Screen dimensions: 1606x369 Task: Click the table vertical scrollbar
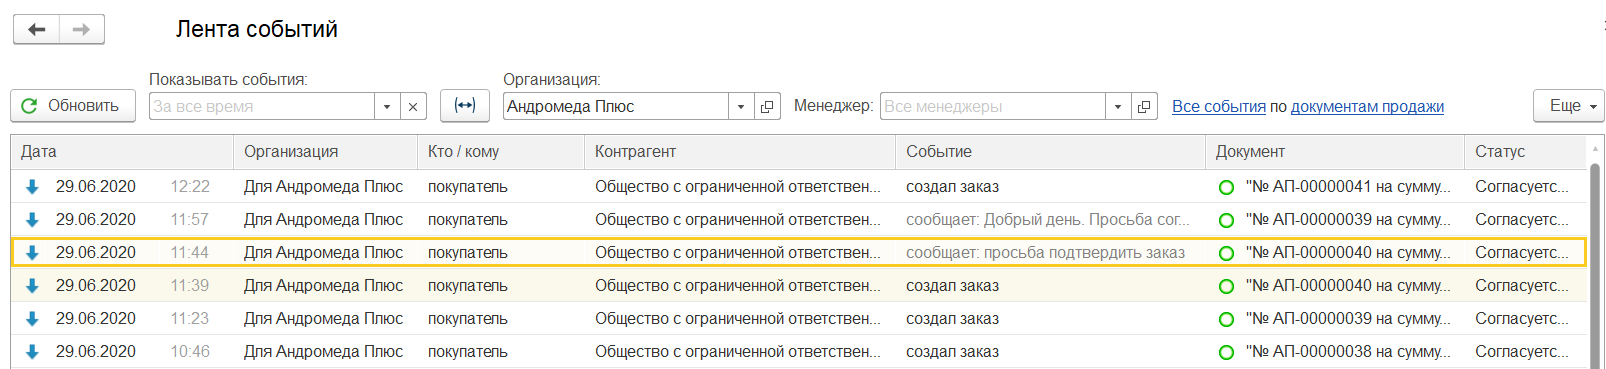[1596, 260]
